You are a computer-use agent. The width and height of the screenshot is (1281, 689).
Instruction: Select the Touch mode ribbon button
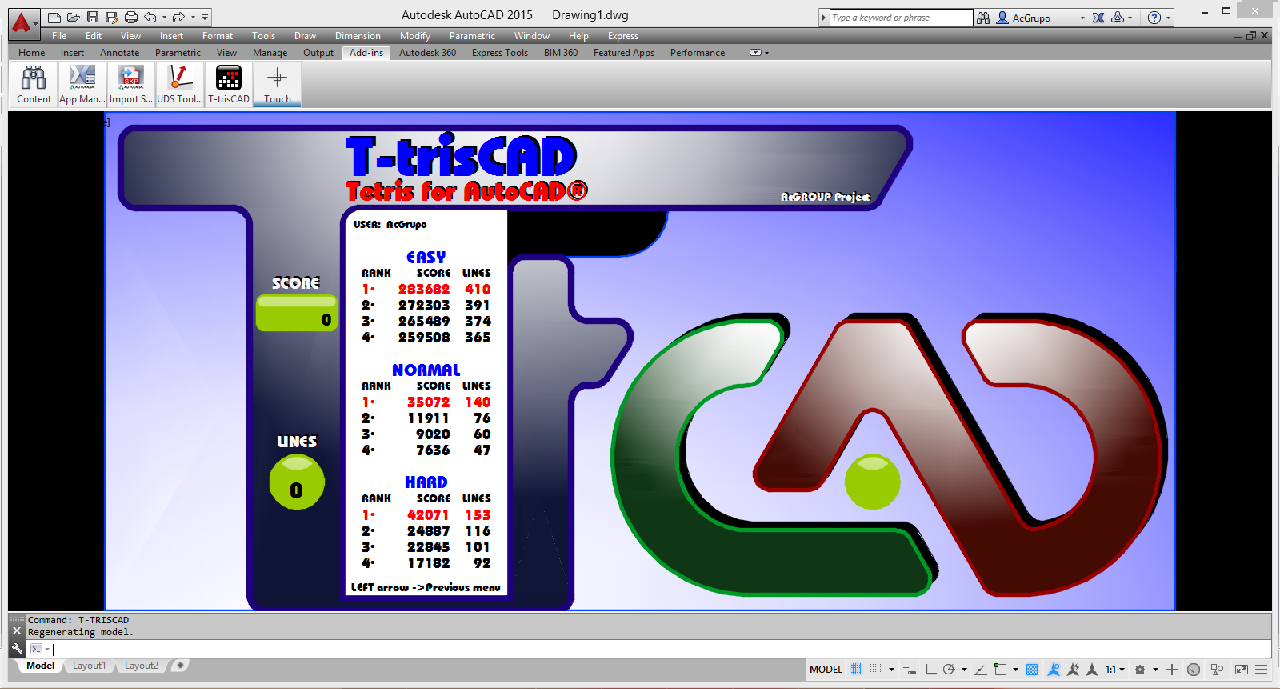(277, 84)
